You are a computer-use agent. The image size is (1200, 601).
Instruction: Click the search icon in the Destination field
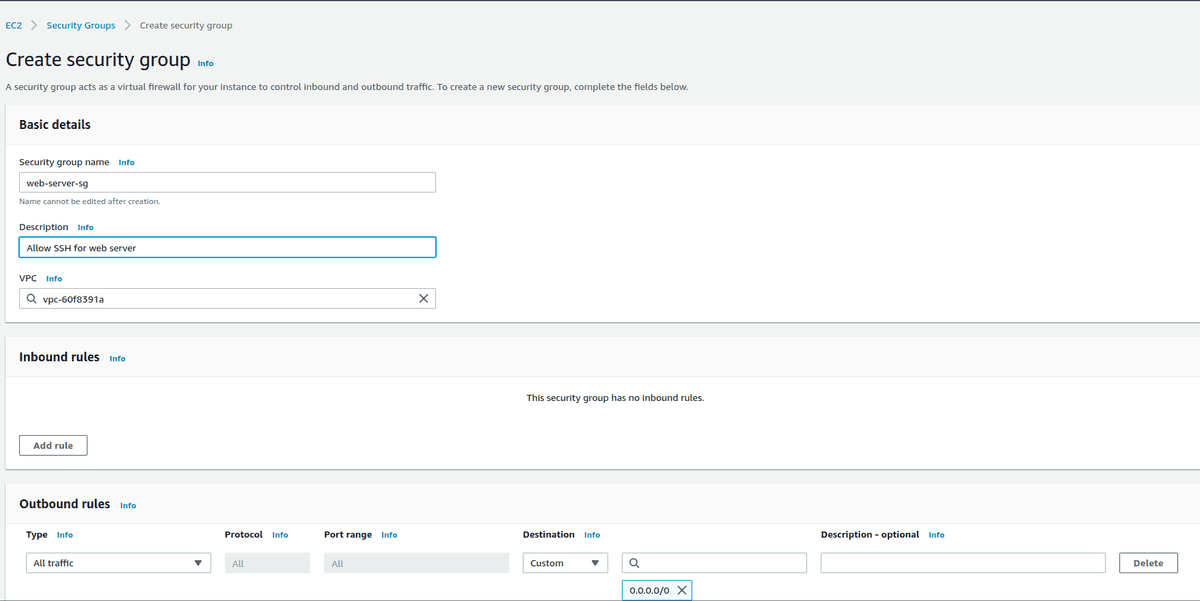(x=633, y=562)
